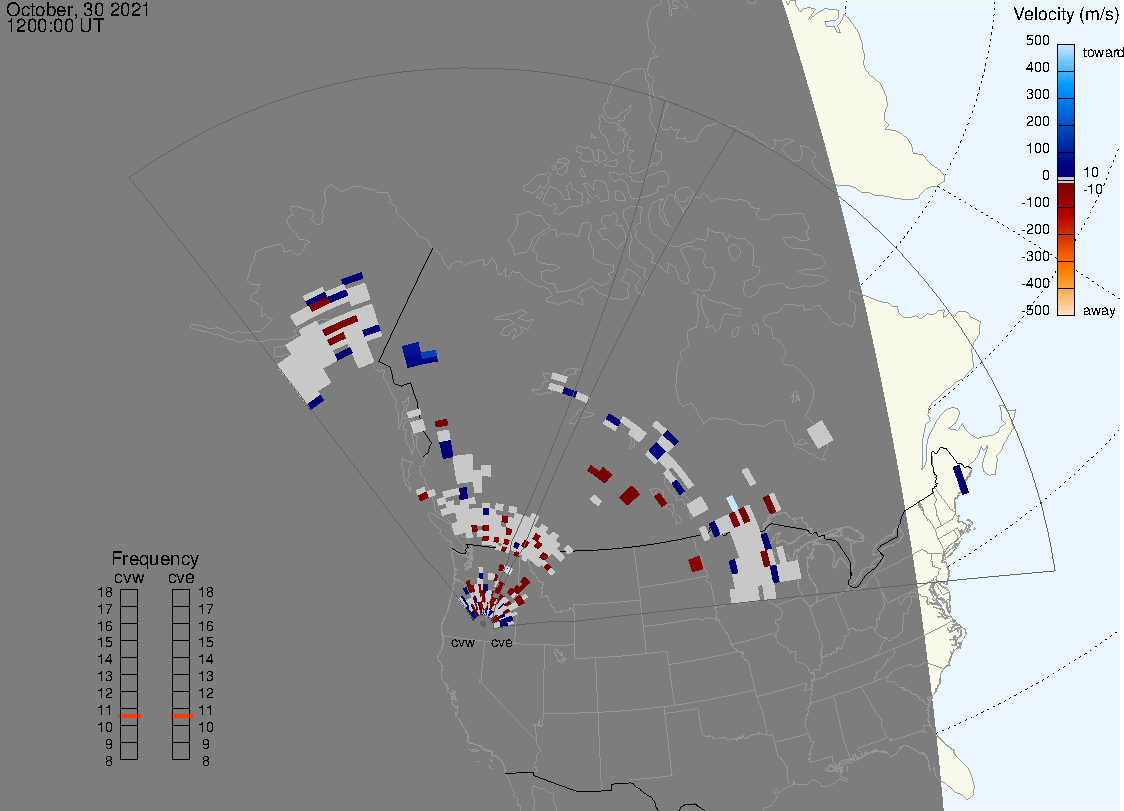This screenshot has width=1124, height=811.
Task: Click the red marker on cvw frequency bar
Action: click(x=129, y=716)
